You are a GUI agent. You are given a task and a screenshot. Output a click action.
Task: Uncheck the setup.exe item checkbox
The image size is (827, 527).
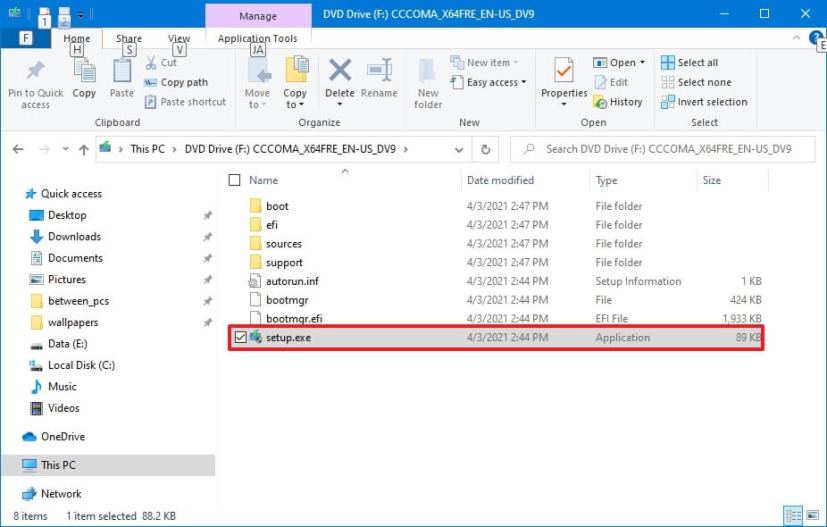pyautogui.click(x=238, y=338)
